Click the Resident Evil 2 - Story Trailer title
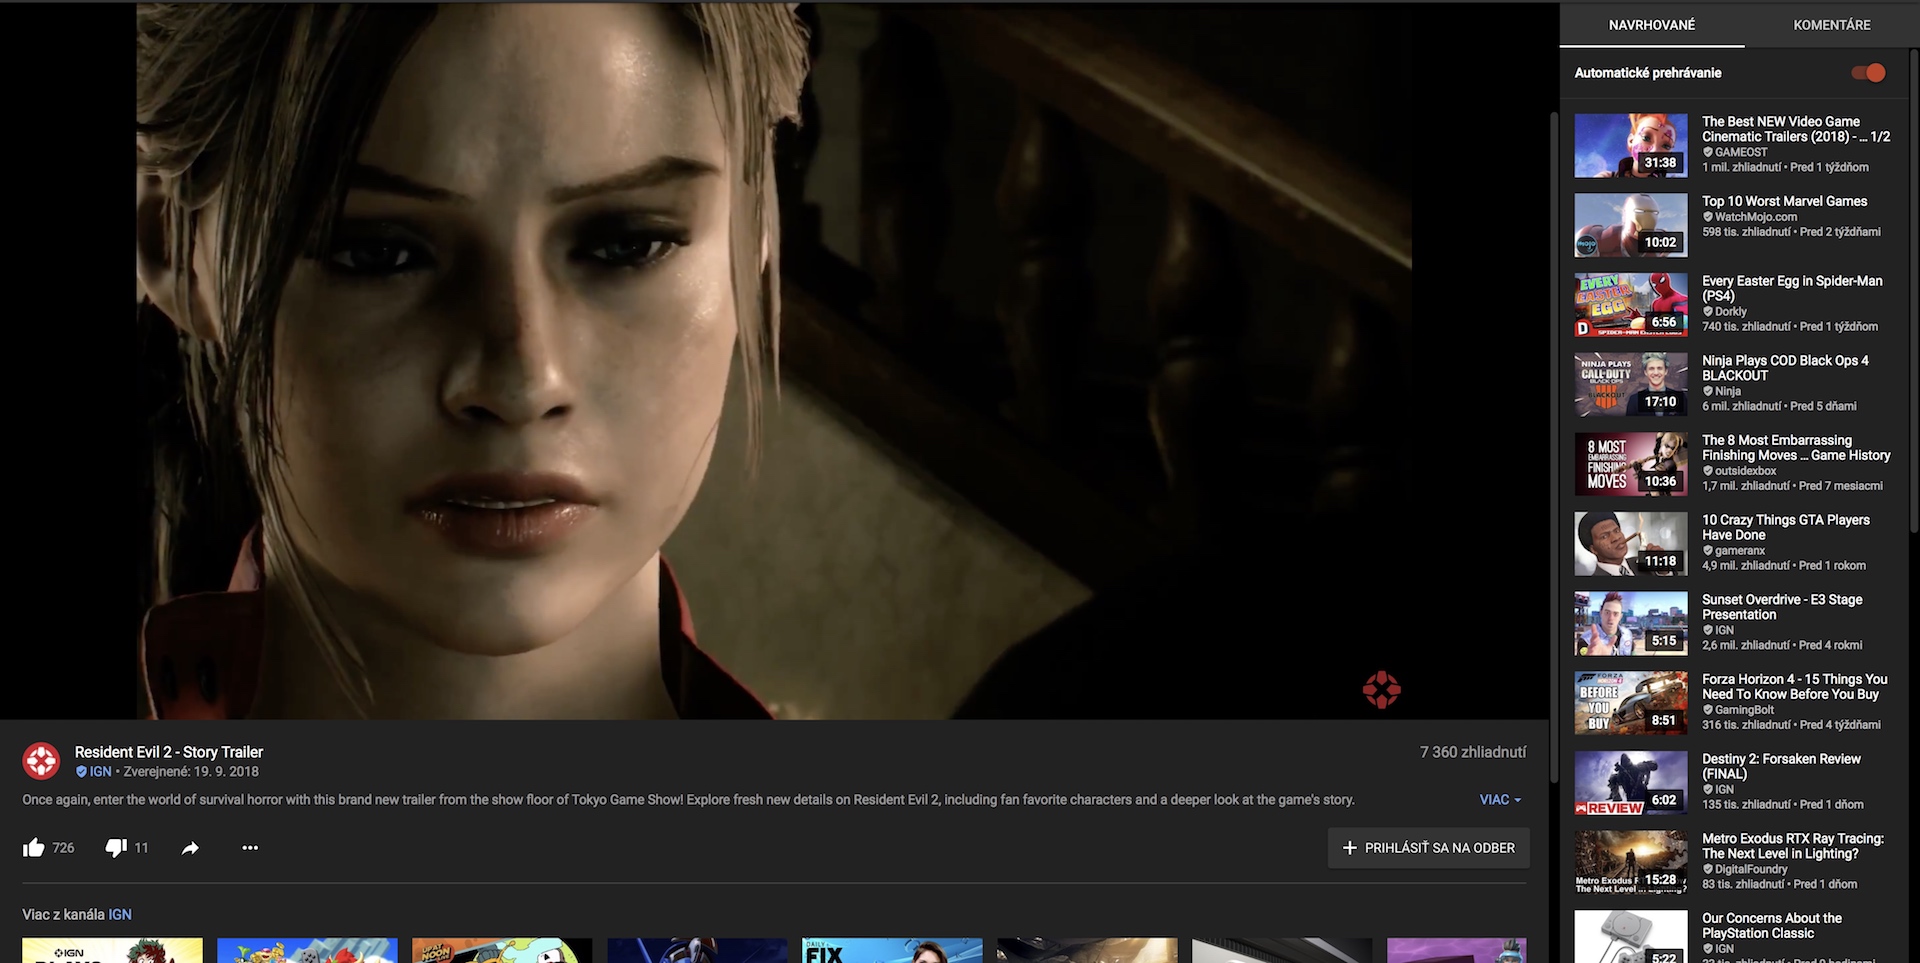Screen dimensions: 1920x963 (169, 752)
